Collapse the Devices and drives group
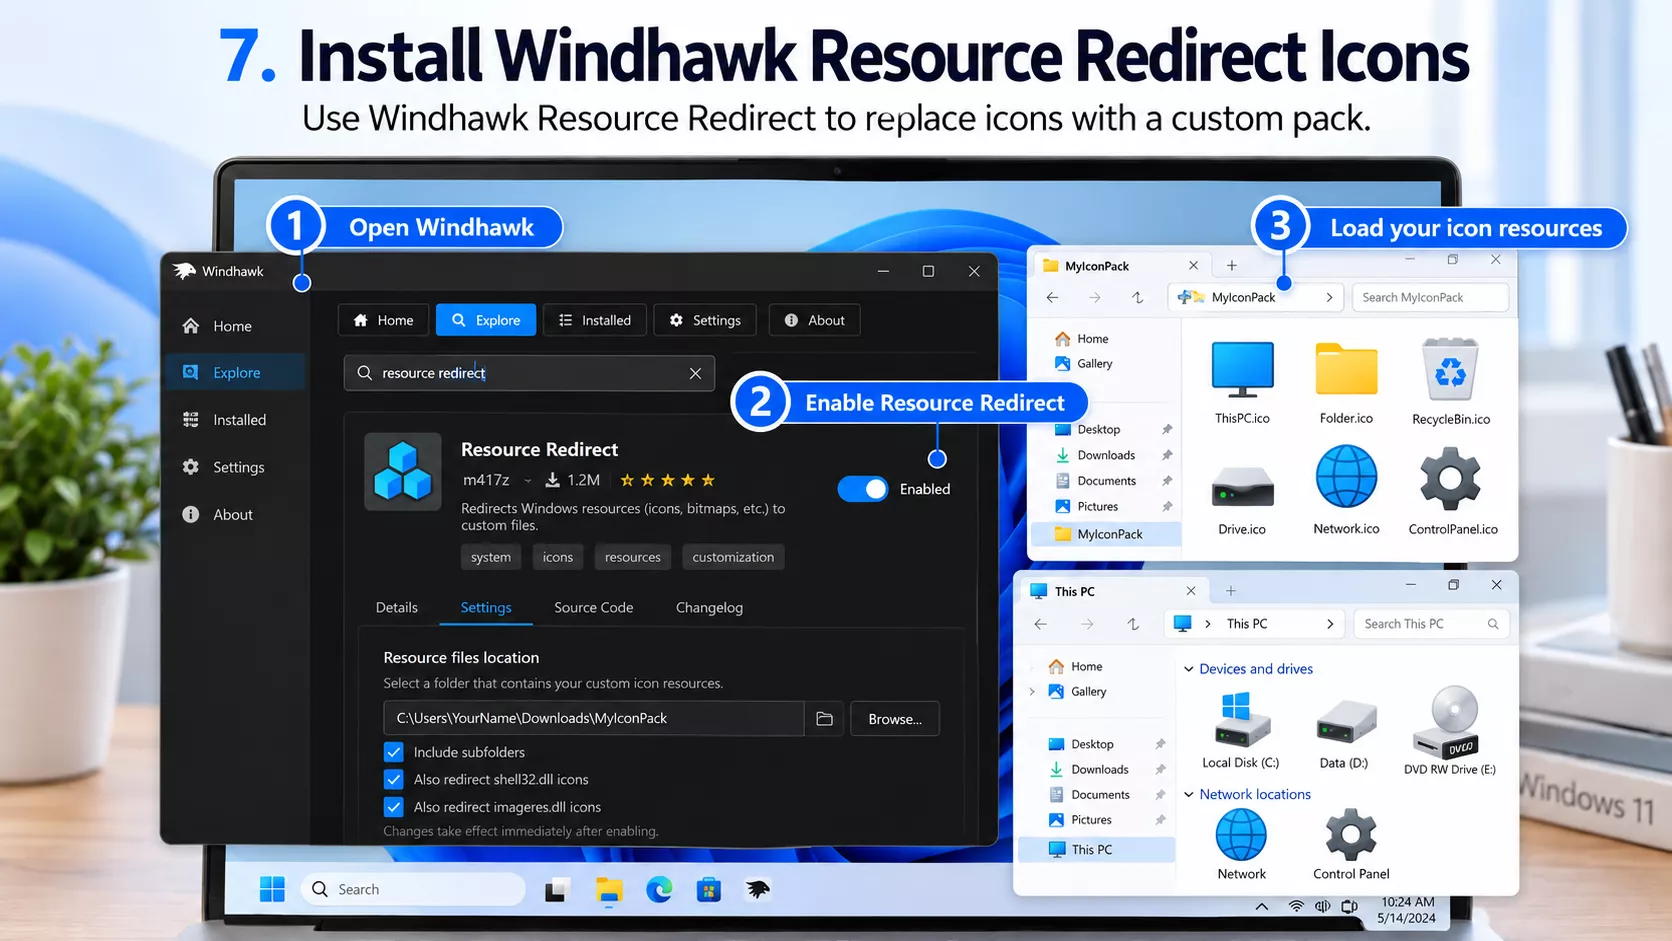Screen dimensions: 1672x941 [1189, 669]
